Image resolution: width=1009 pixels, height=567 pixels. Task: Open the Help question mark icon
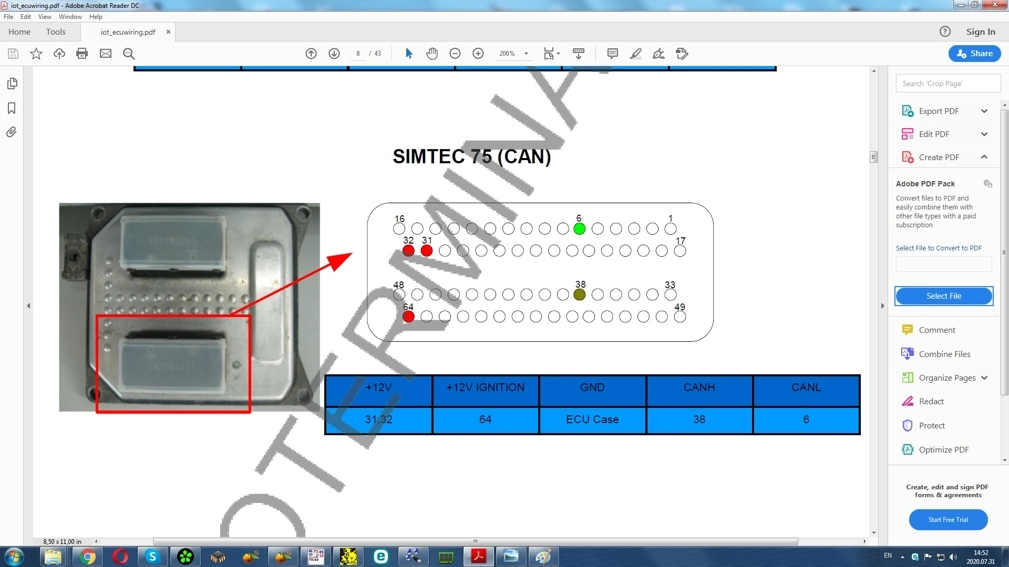click(945, 32)
